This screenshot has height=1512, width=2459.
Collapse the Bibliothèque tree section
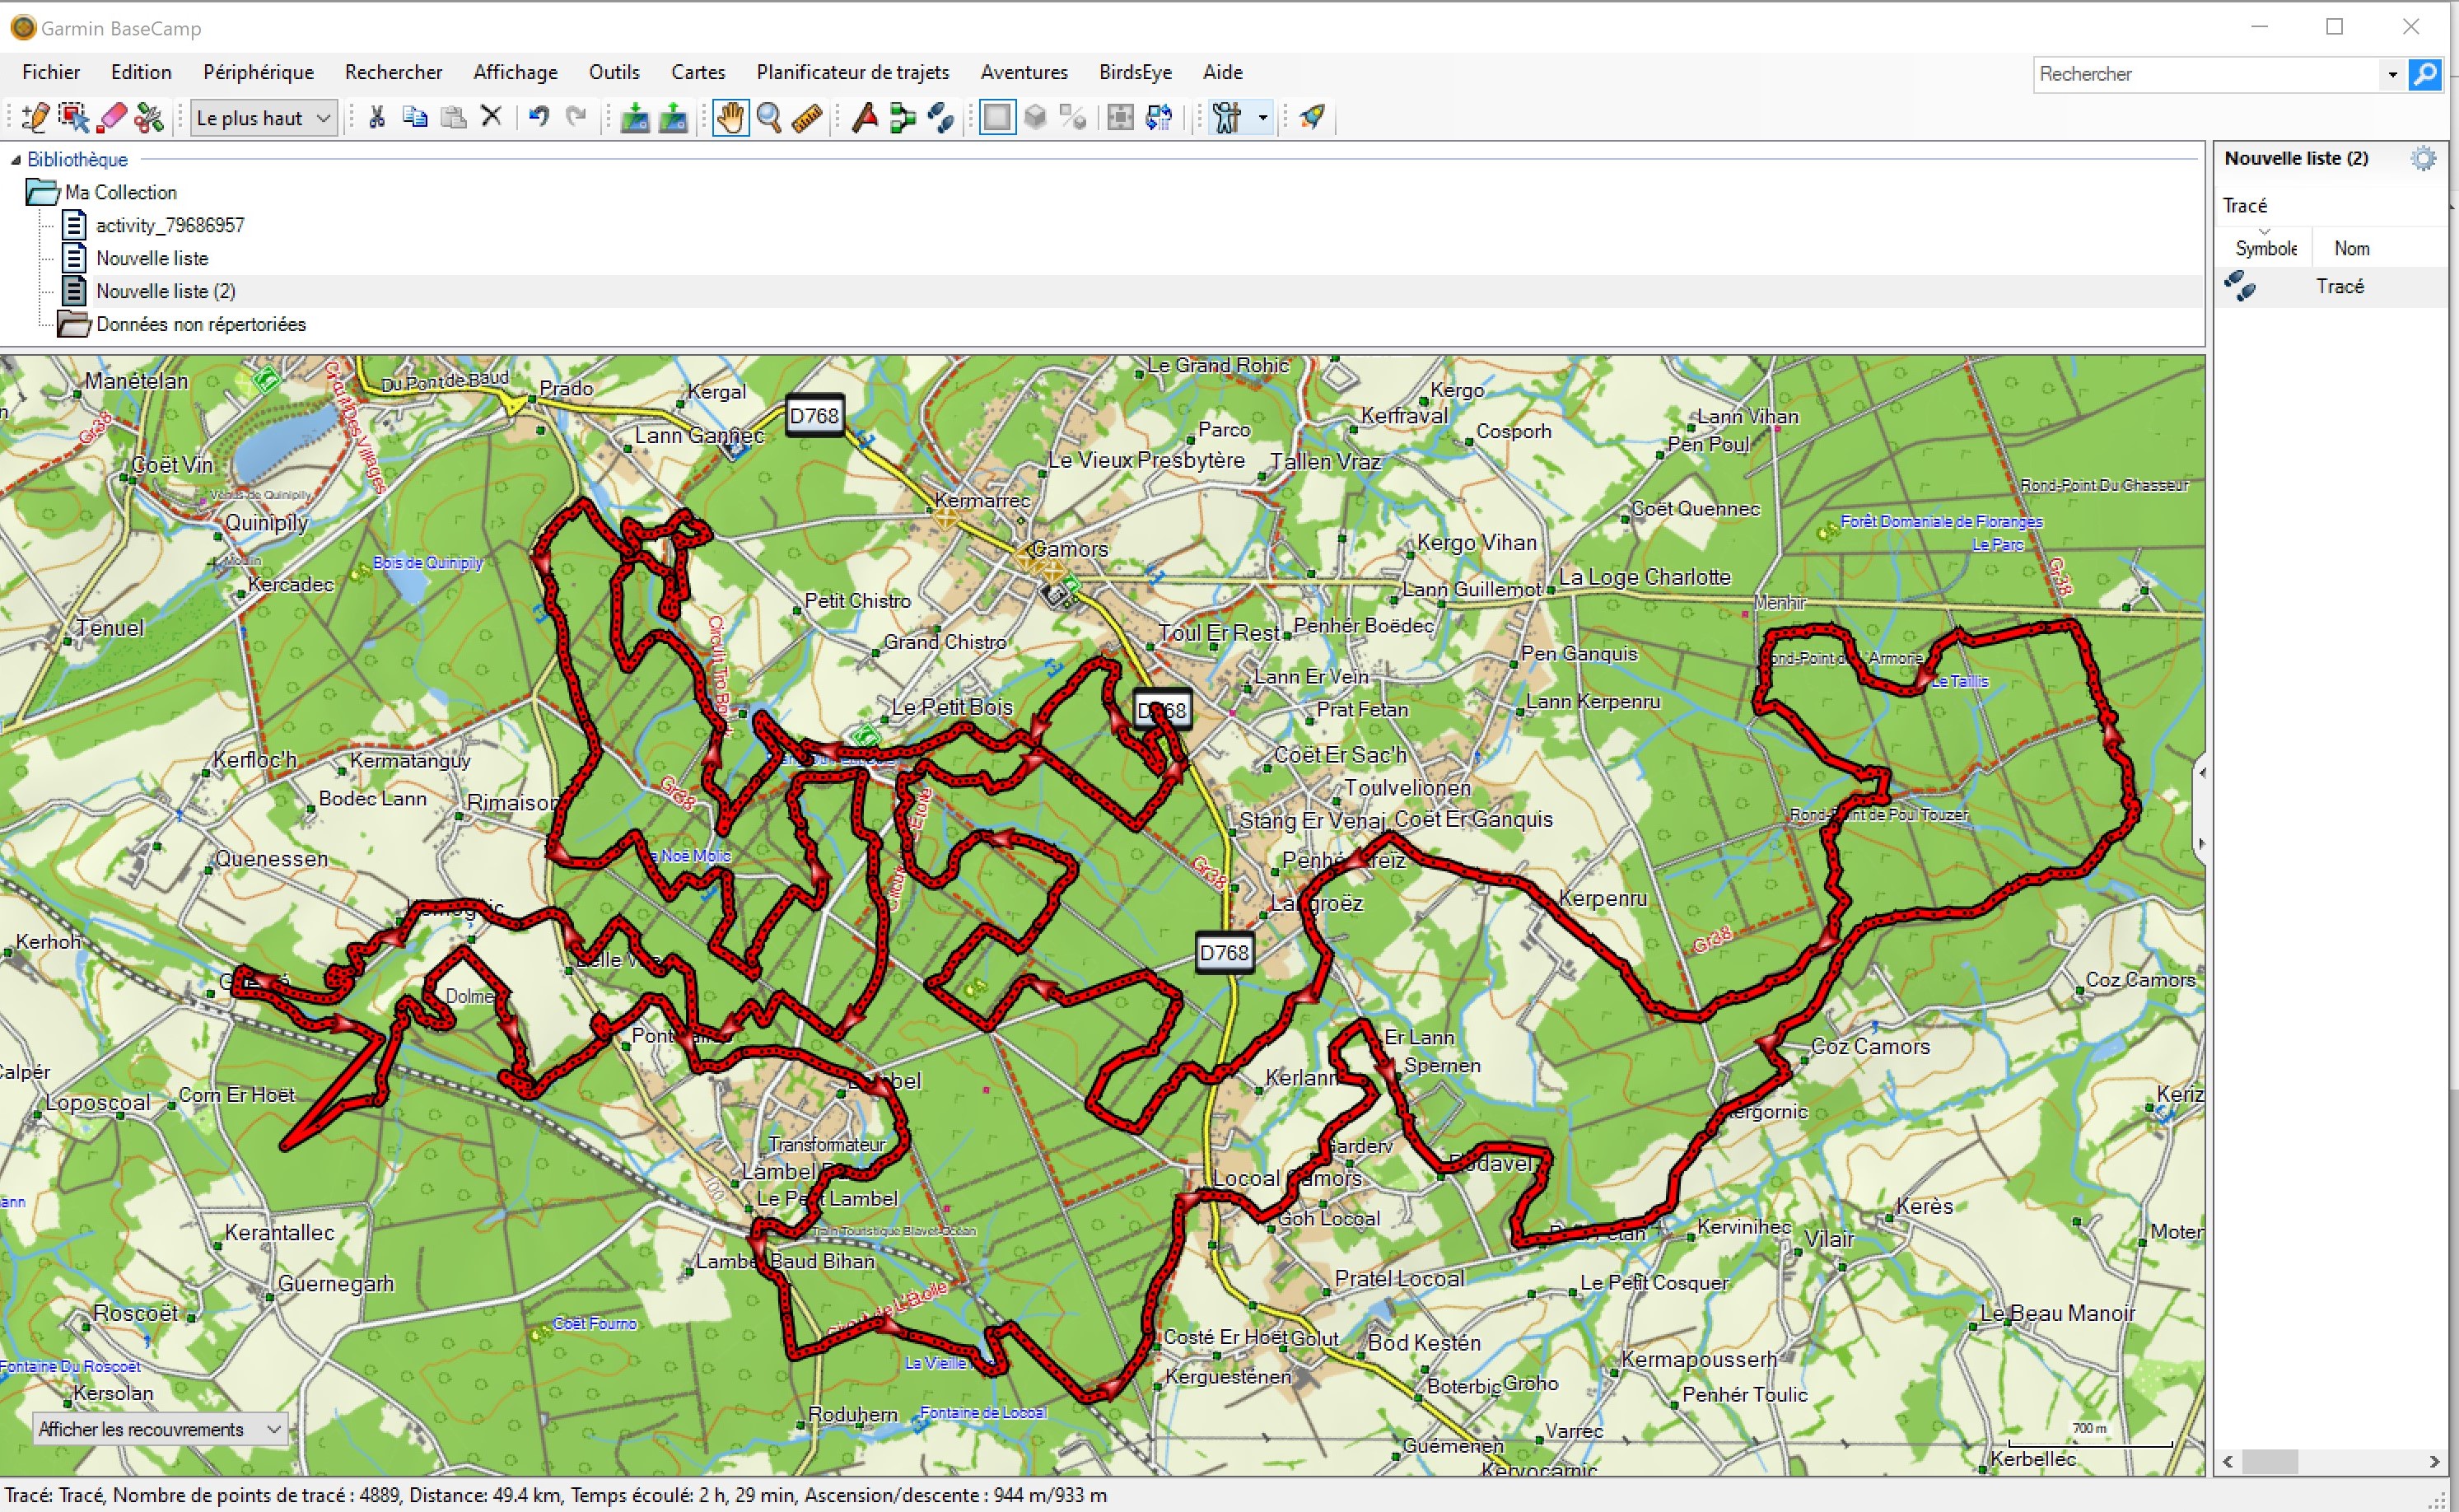coord(15,160)
